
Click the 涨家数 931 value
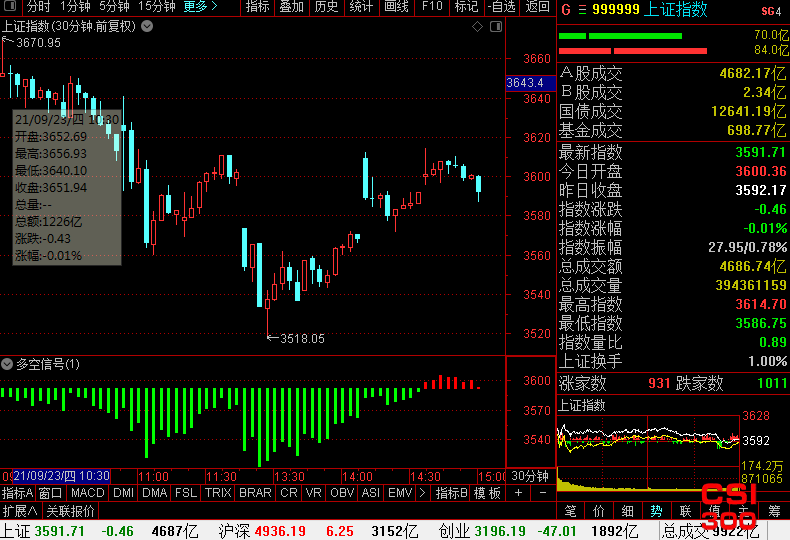point(659,383)
